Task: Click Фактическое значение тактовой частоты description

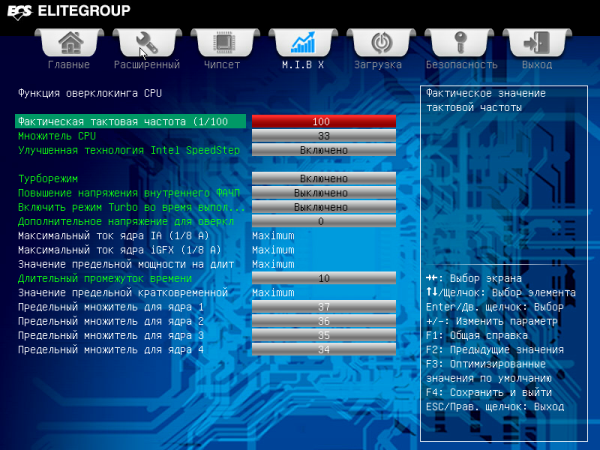Action: (x=486, y=100)
